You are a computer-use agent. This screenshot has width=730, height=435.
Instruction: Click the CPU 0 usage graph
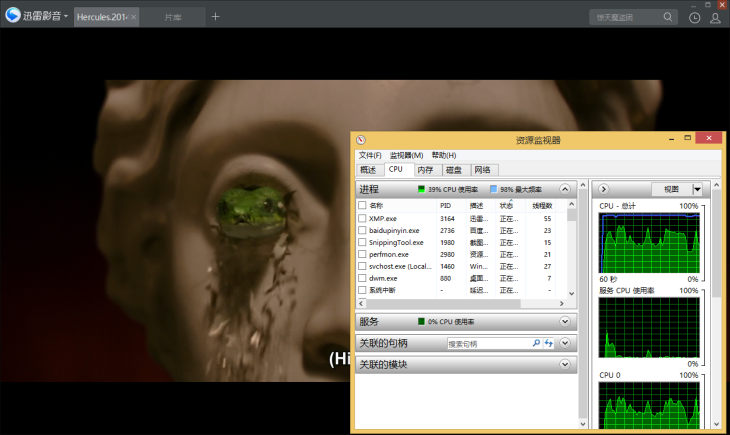(x=649, y=405)
